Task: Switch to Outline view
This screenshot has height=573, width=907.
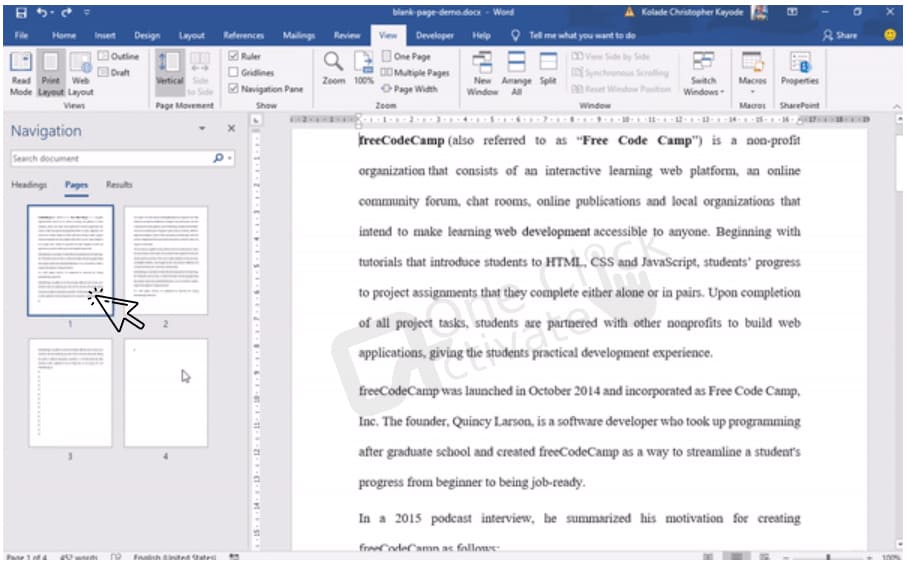Action: pyautogui.click(x=119, y=56)
